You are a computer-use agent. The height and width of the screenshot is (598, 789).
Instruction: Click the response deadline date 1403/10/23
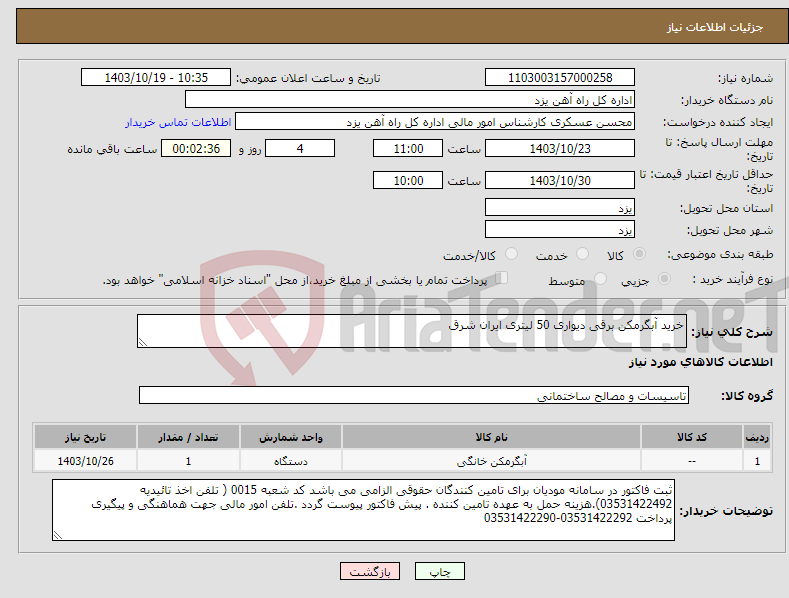coord(560,148)
